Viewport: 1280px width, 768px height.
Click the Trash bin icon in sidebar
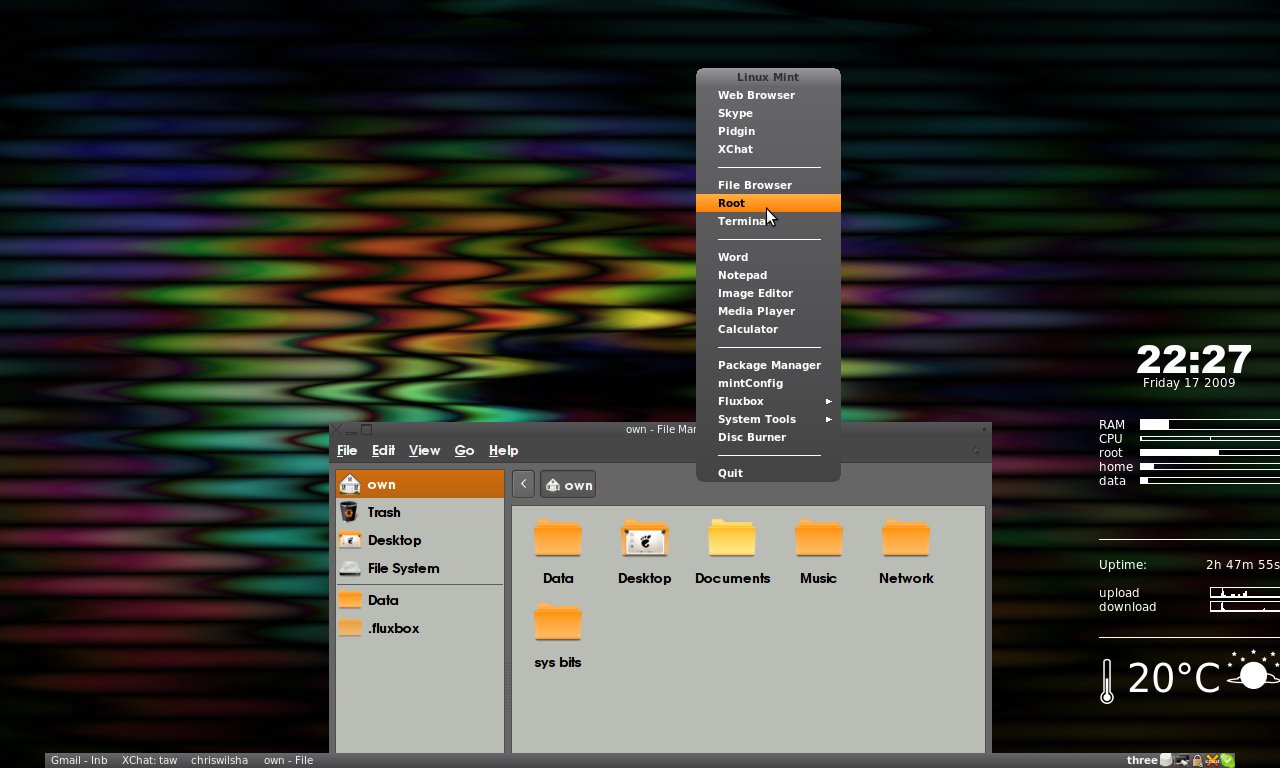coord(349,512)
